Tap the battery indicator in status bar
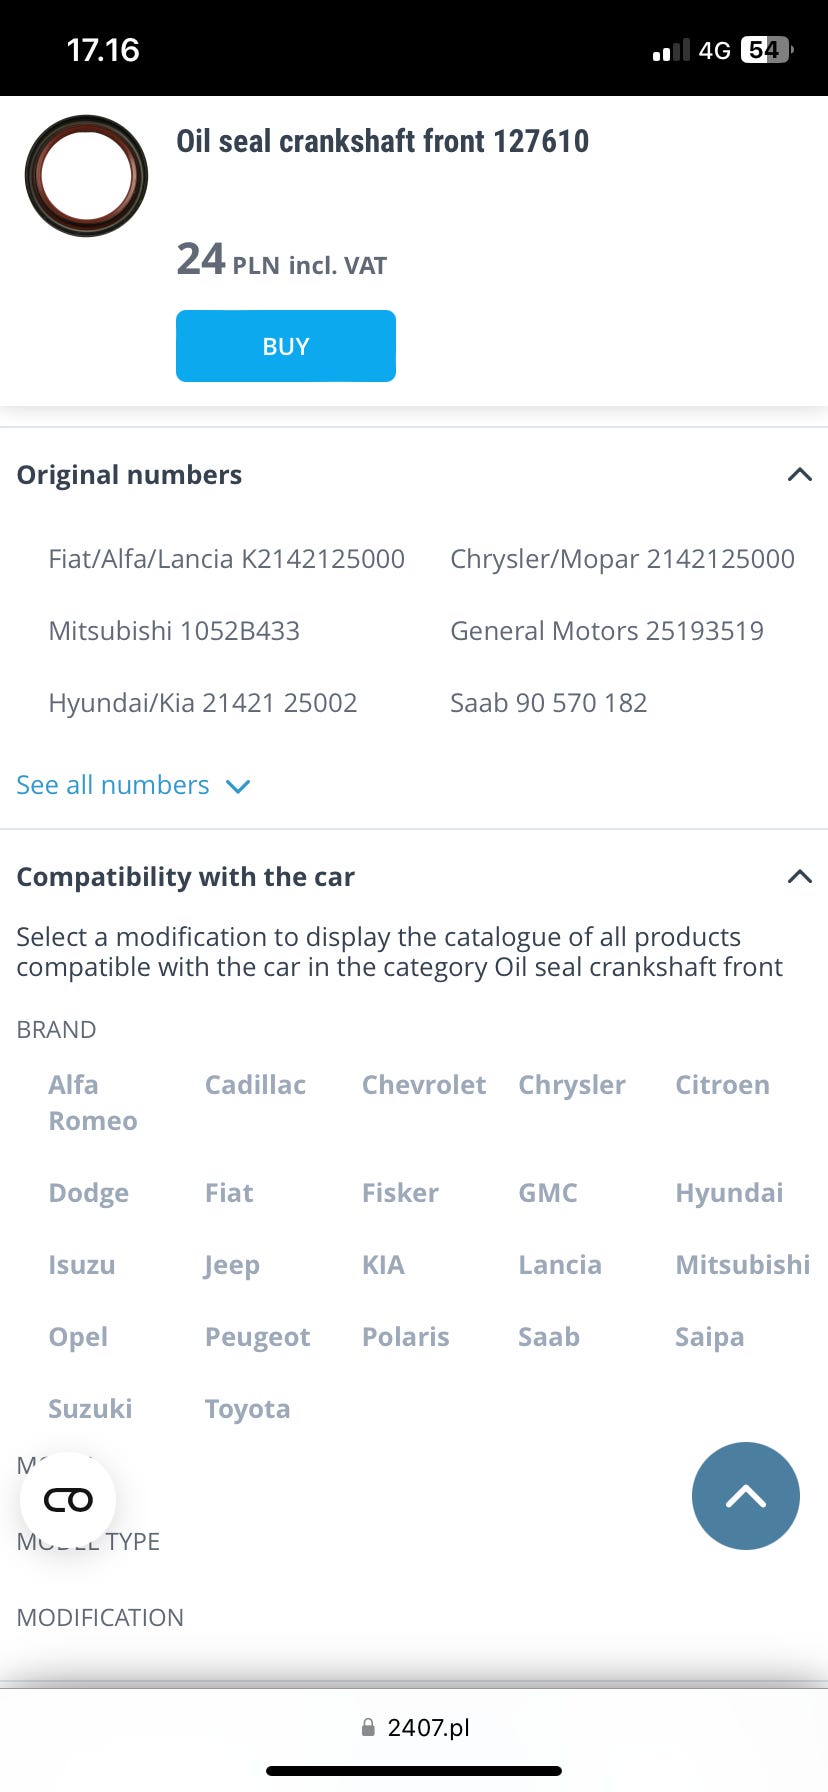The height and width of the screenshot is (1792, 828). 766,50
